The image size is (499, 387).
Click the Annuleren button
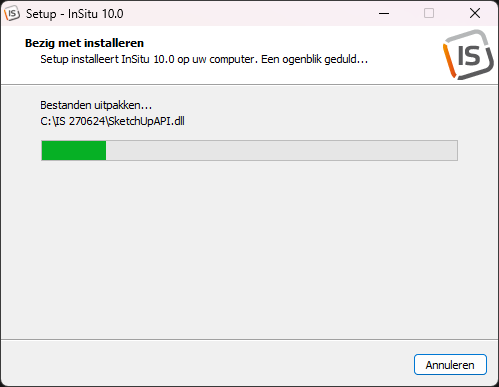(x=450, y=365)
